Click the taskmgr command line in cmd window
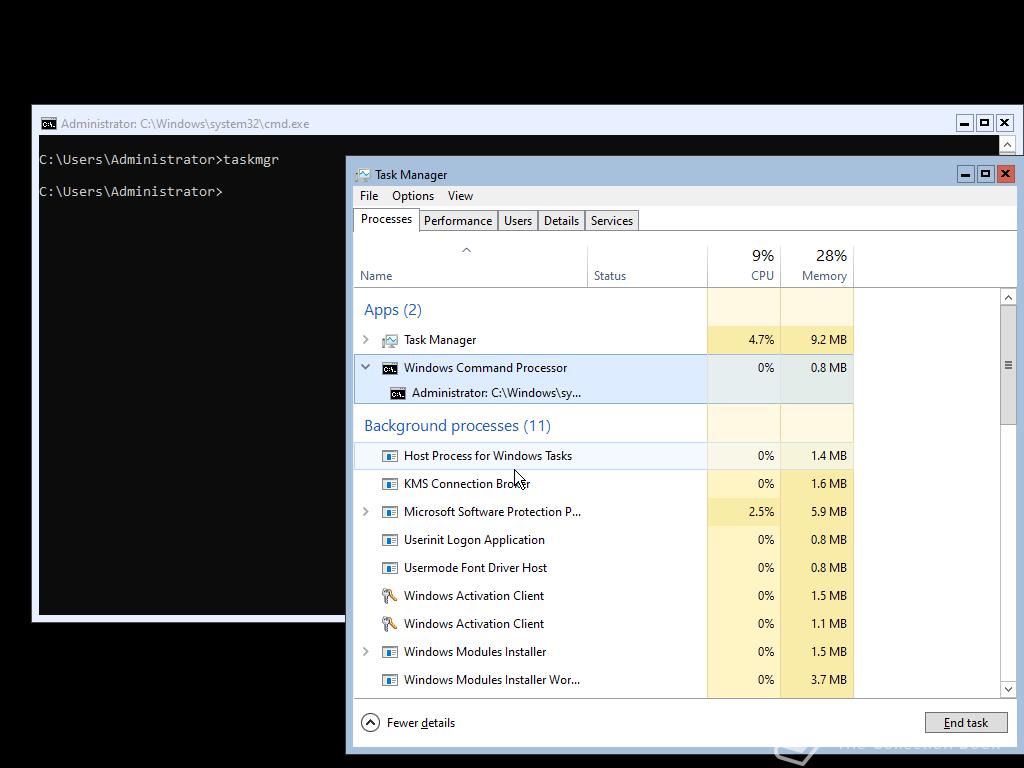 [159, 159]
